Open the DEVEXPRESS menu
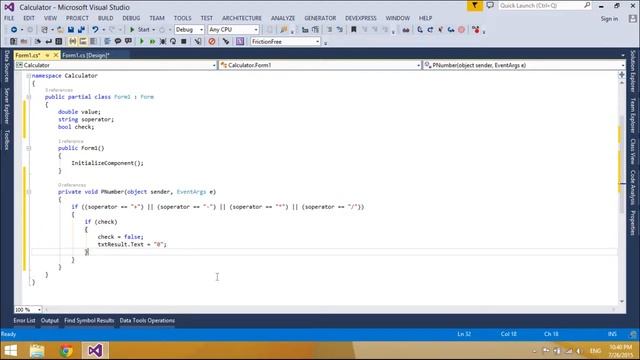This screenshot has width=640, height=360. [360, 18]
